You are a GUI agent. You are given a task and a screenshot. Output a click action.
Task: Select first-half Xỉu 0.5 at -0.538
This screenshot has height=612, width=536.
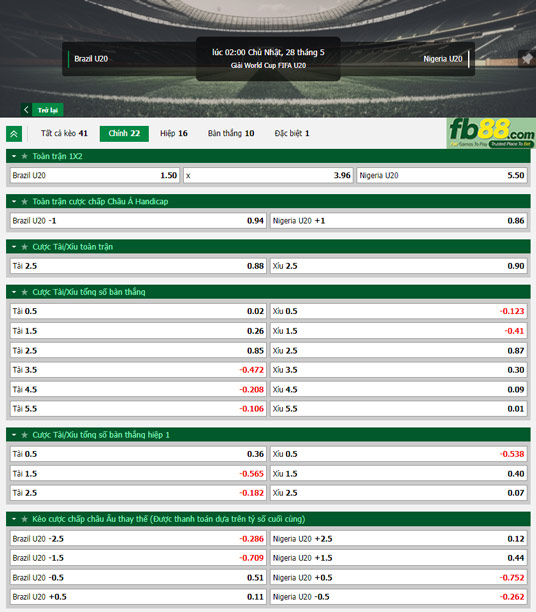[x=399, y=454]
